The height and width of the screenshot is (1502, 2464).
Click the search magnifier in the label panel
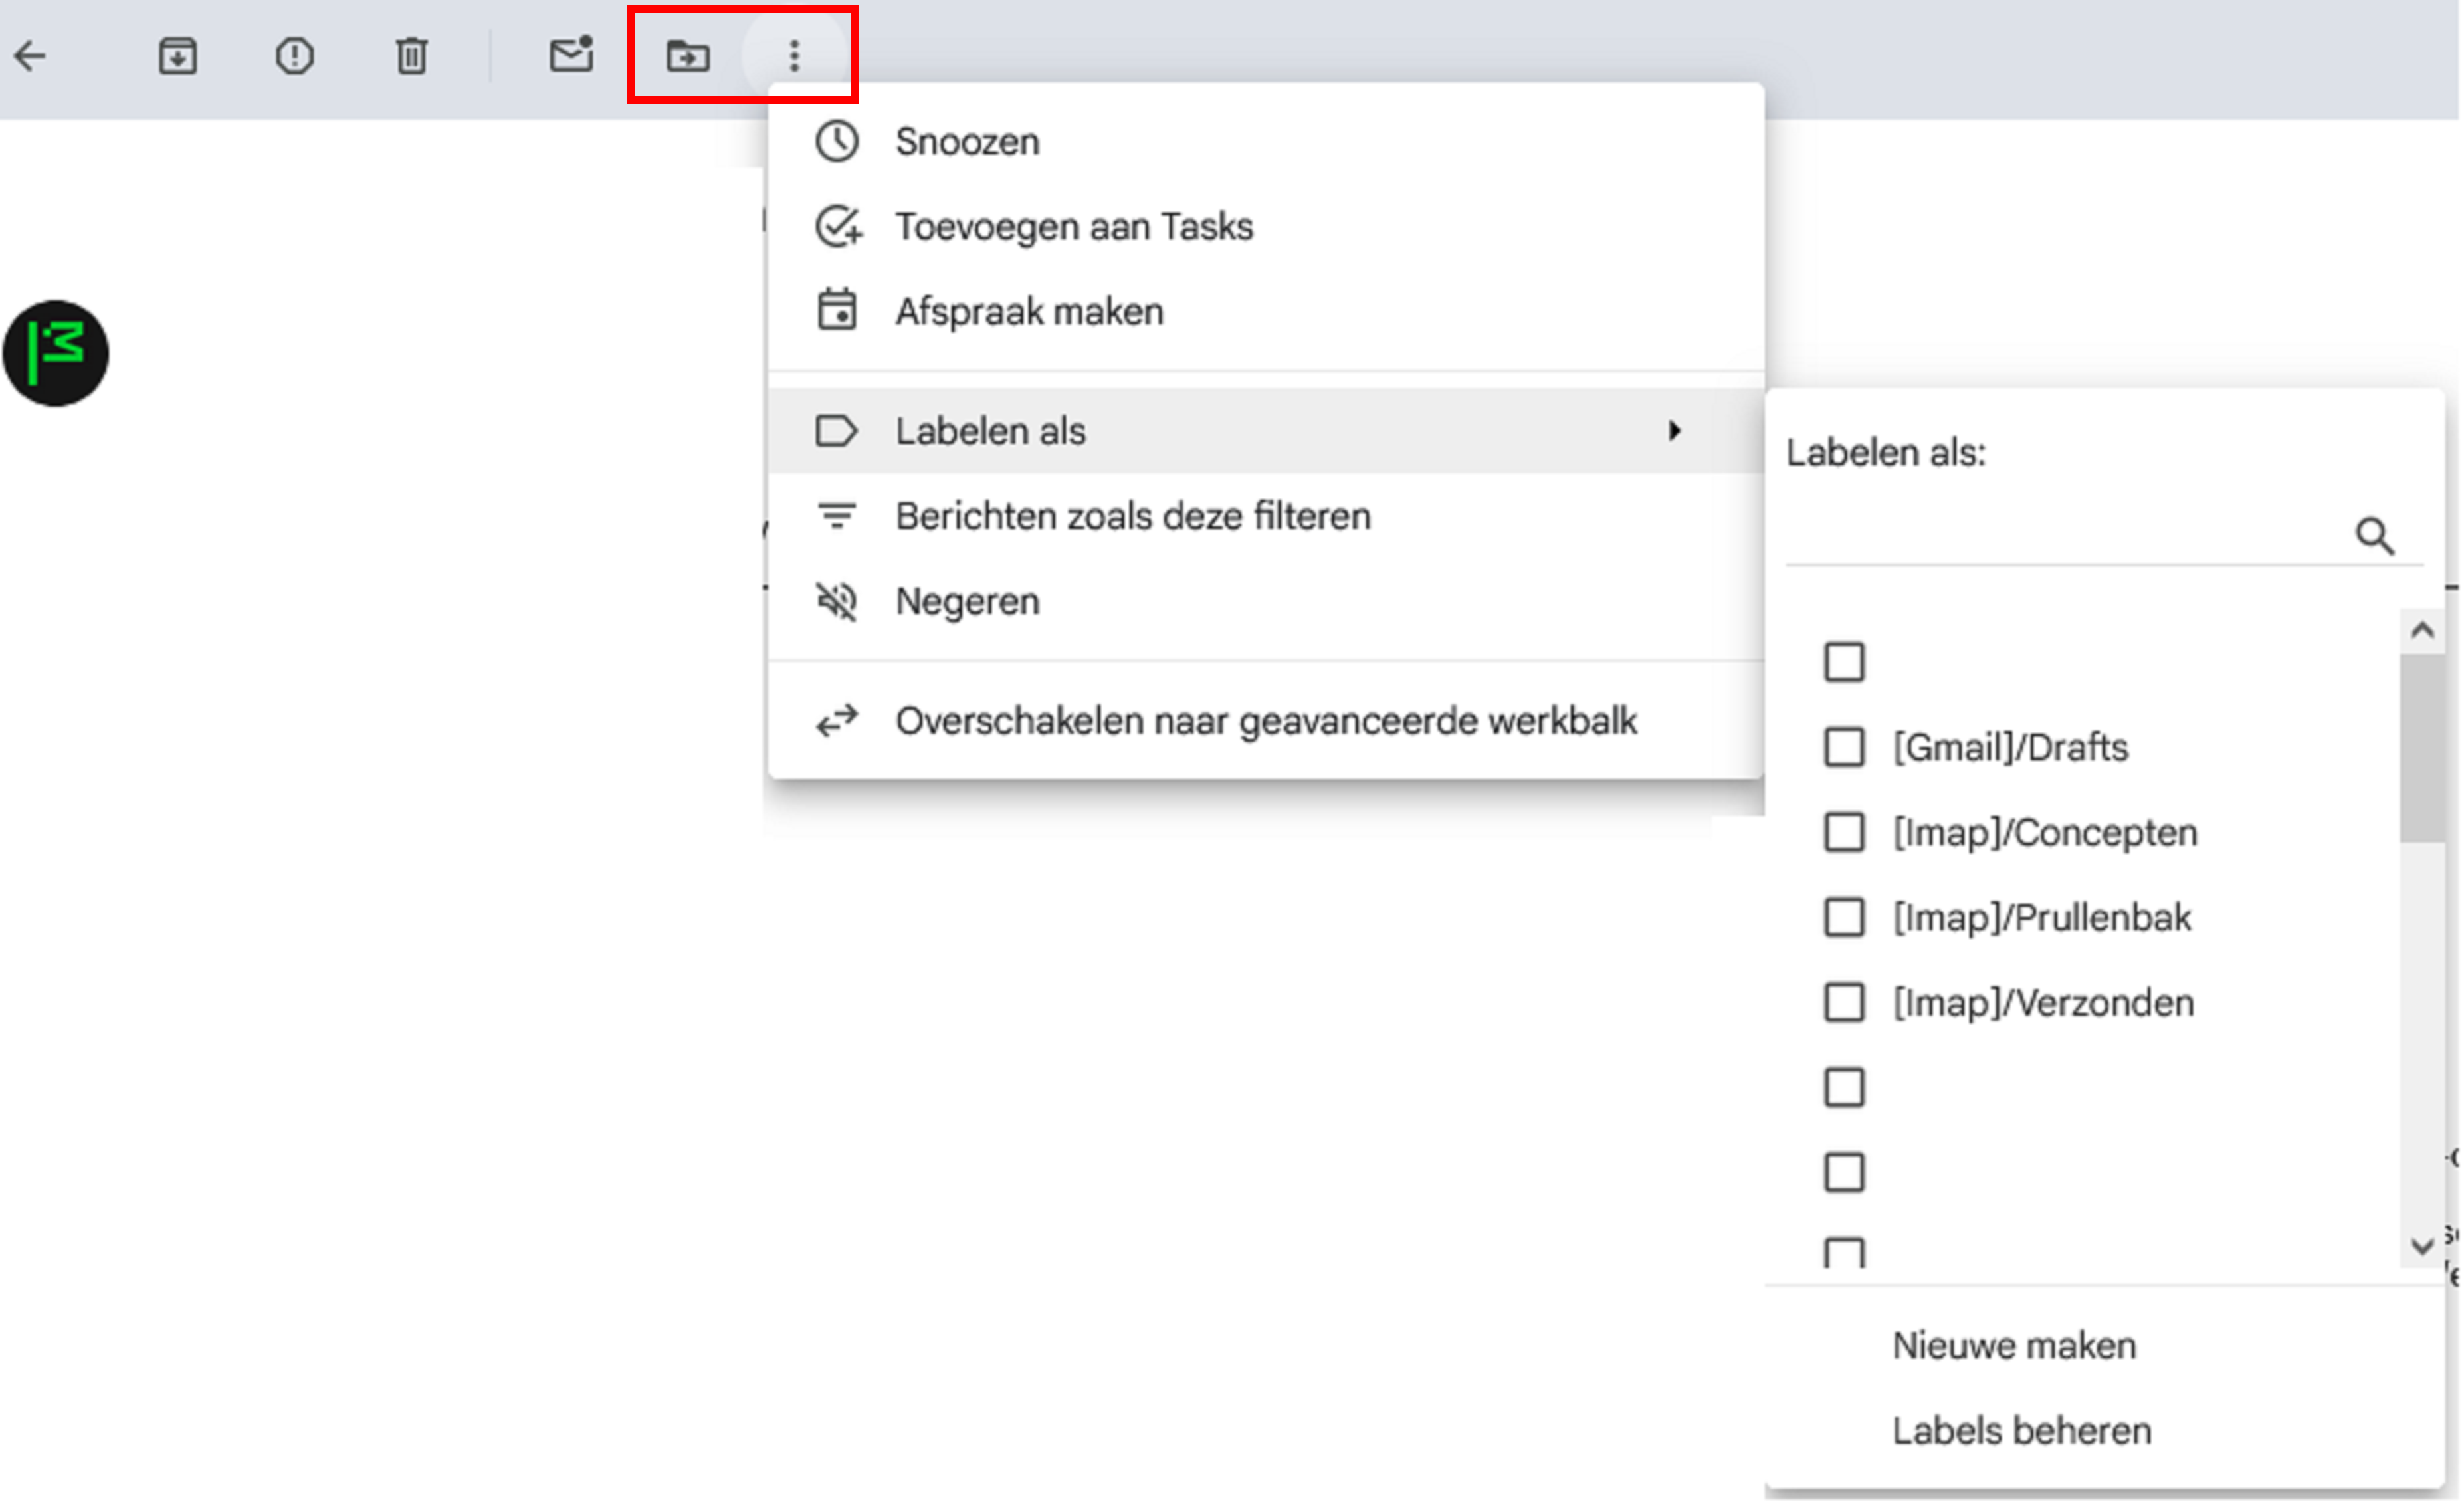pos(2374,536)
